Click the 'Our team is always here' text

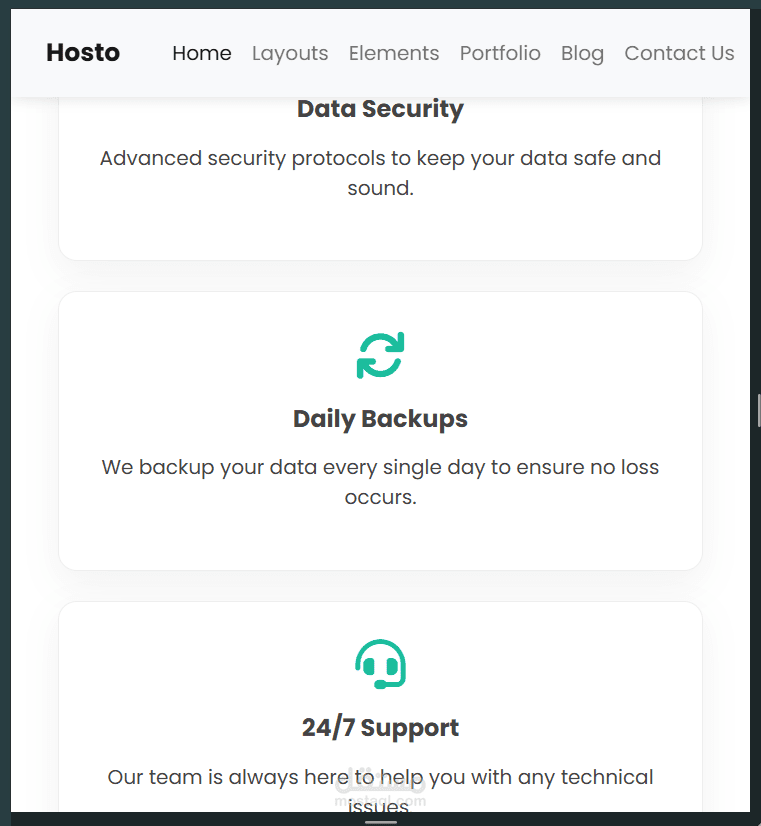(x=380, y=777)
